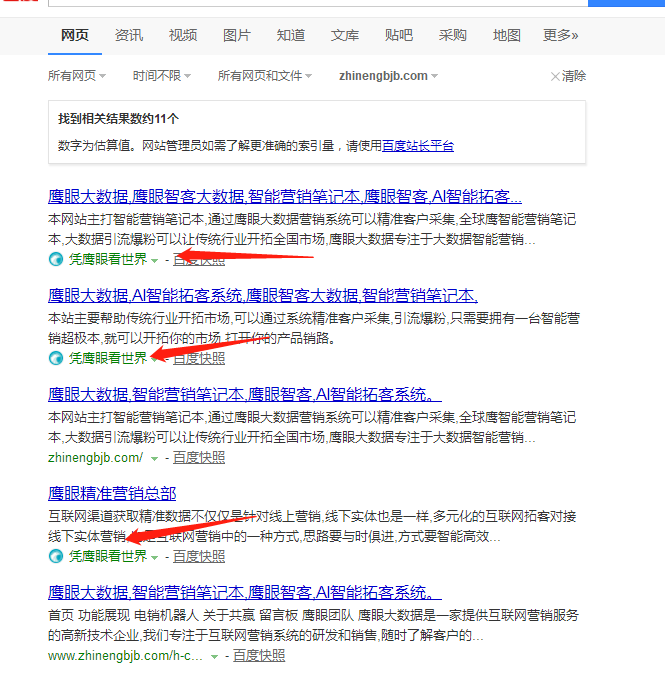Expand the arrow next to zhinengbjb.com/ URL
The image size is (665, 684).
coord(154,458)
